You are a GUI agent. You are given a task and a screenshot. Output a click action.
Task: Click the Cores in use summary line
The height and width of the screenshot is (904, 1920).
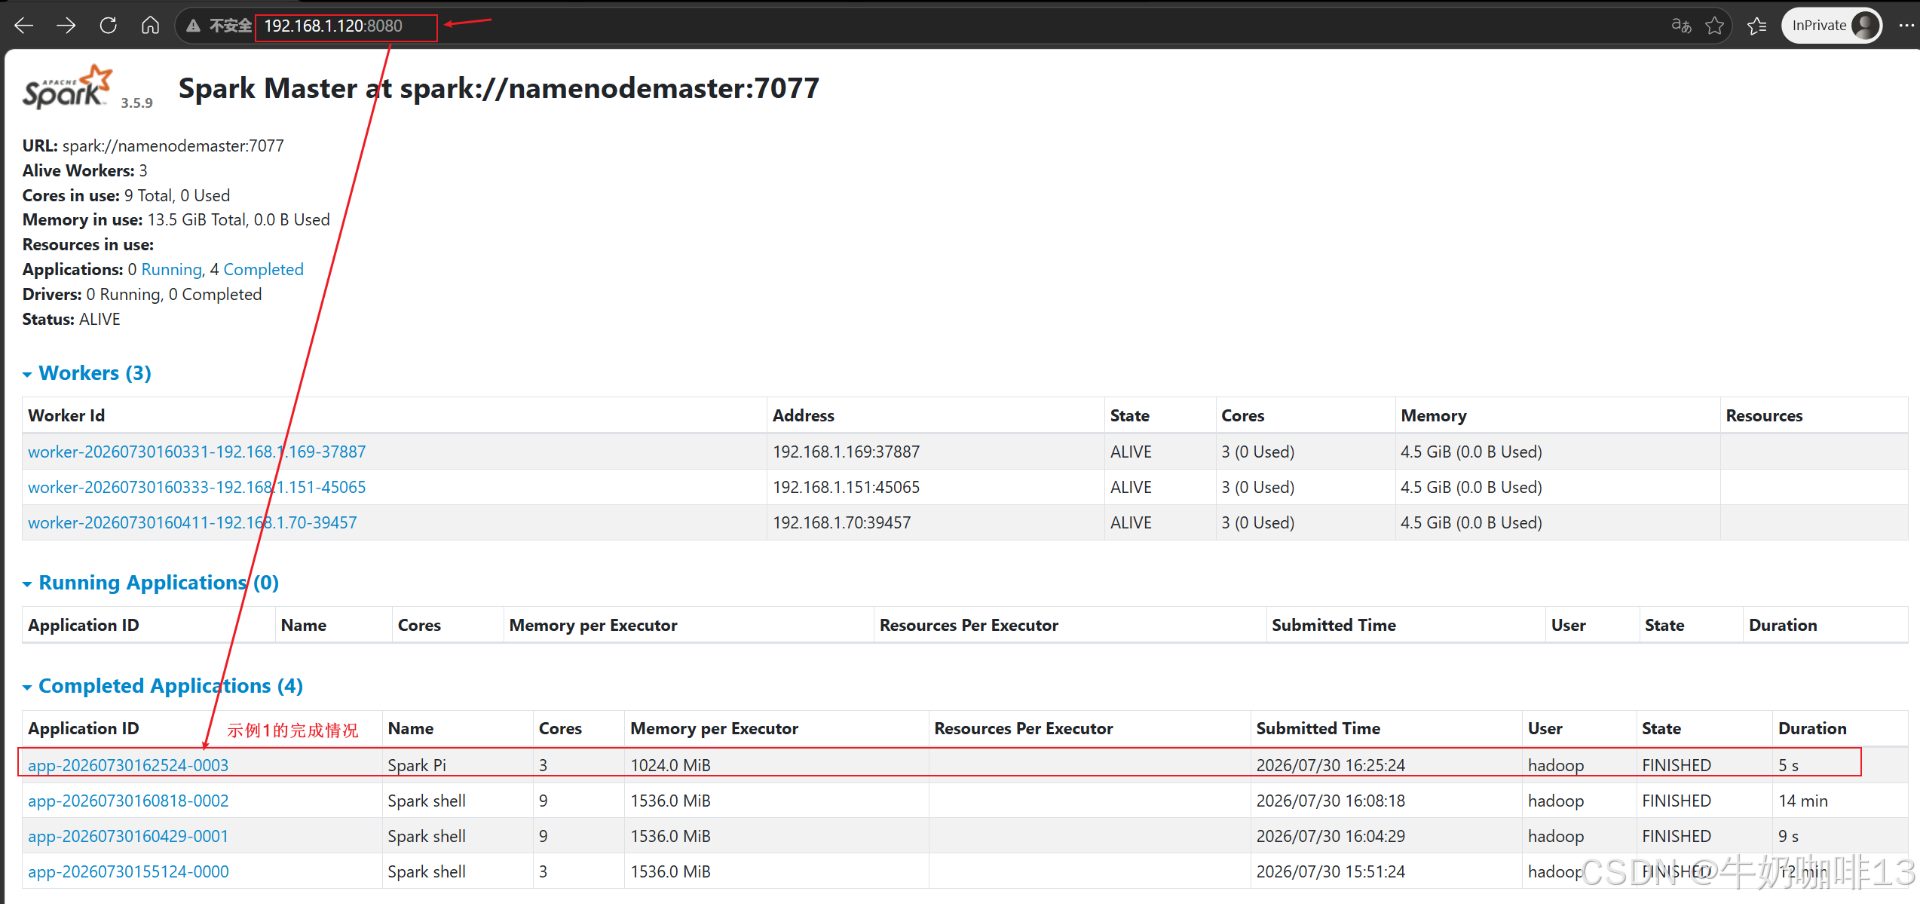(x=126, y=196)
